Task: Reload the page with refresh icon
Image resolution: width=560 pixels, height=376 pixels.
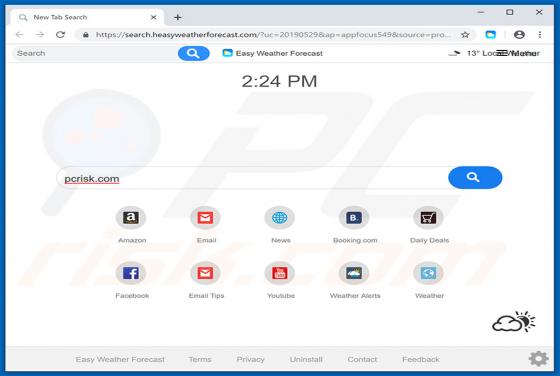Action: coord(60,35)
